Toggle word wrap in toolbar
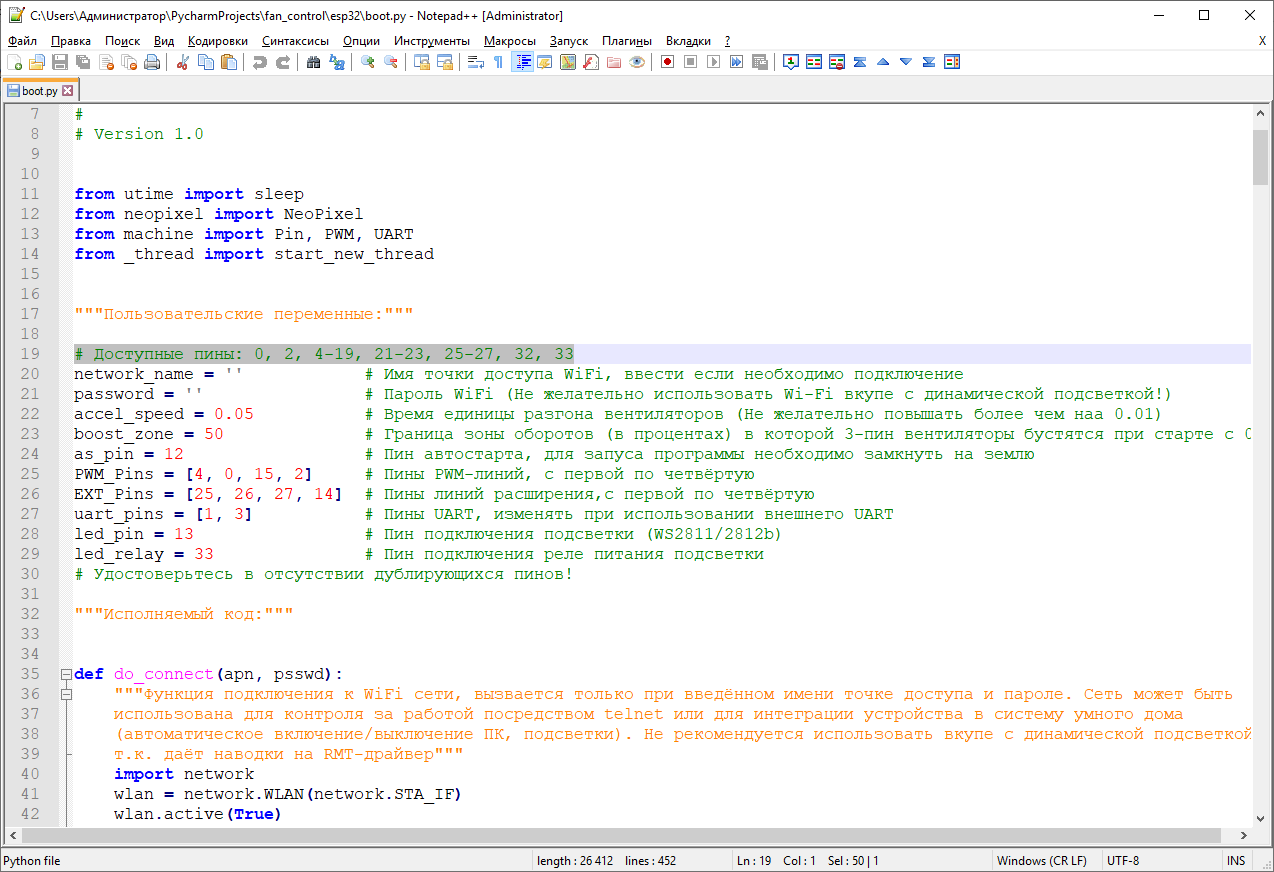 (476, 62)
